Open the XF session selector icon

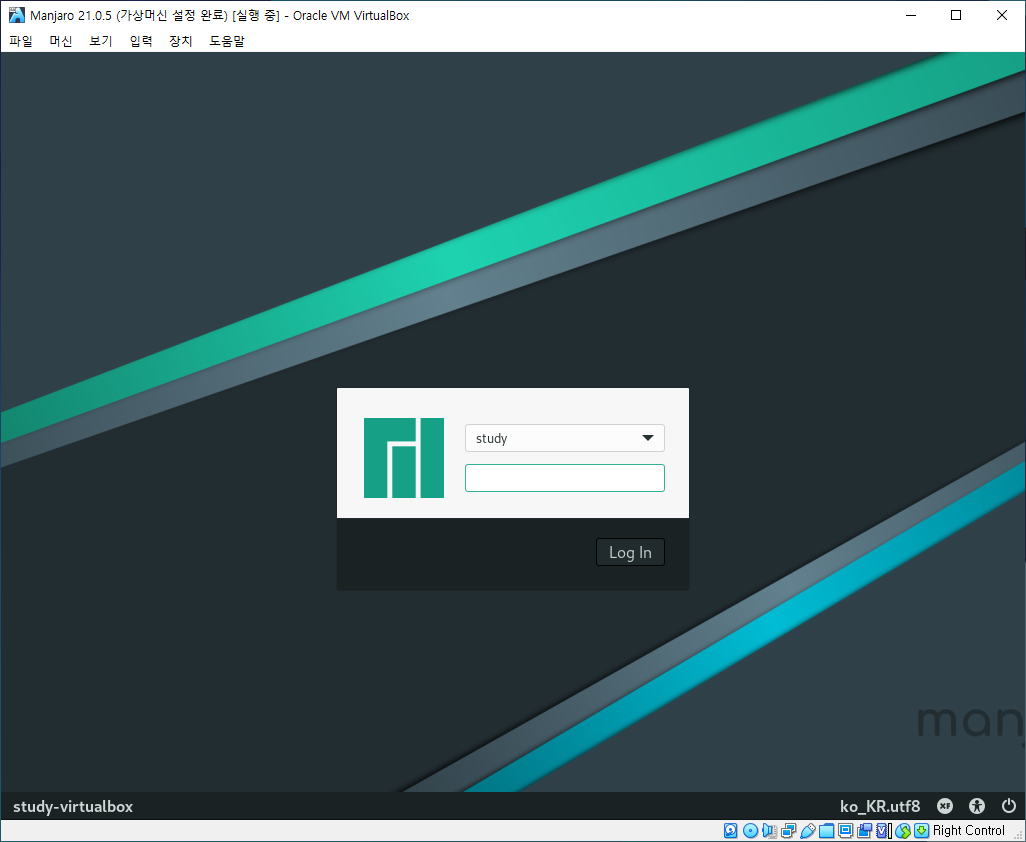tap(945, 806)
